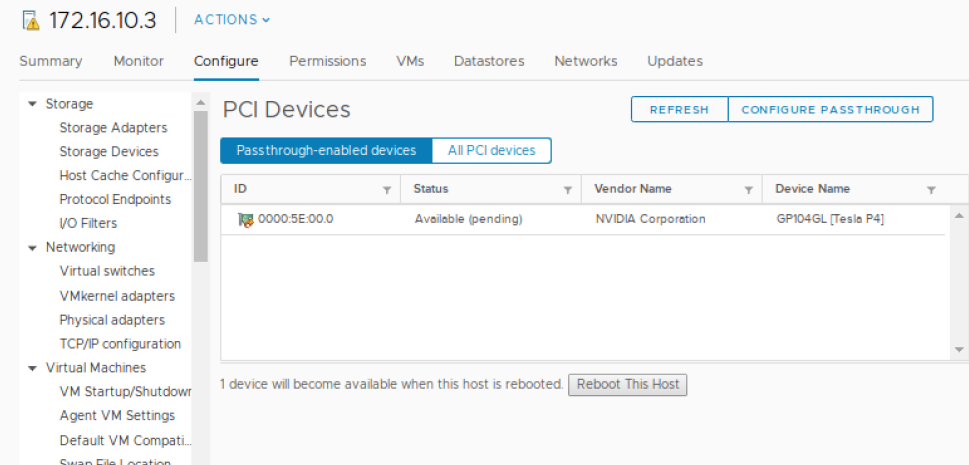969x465 pixels.
Task: Click the host warning icon beside 172.16.10.3
Action: (30, 21)
